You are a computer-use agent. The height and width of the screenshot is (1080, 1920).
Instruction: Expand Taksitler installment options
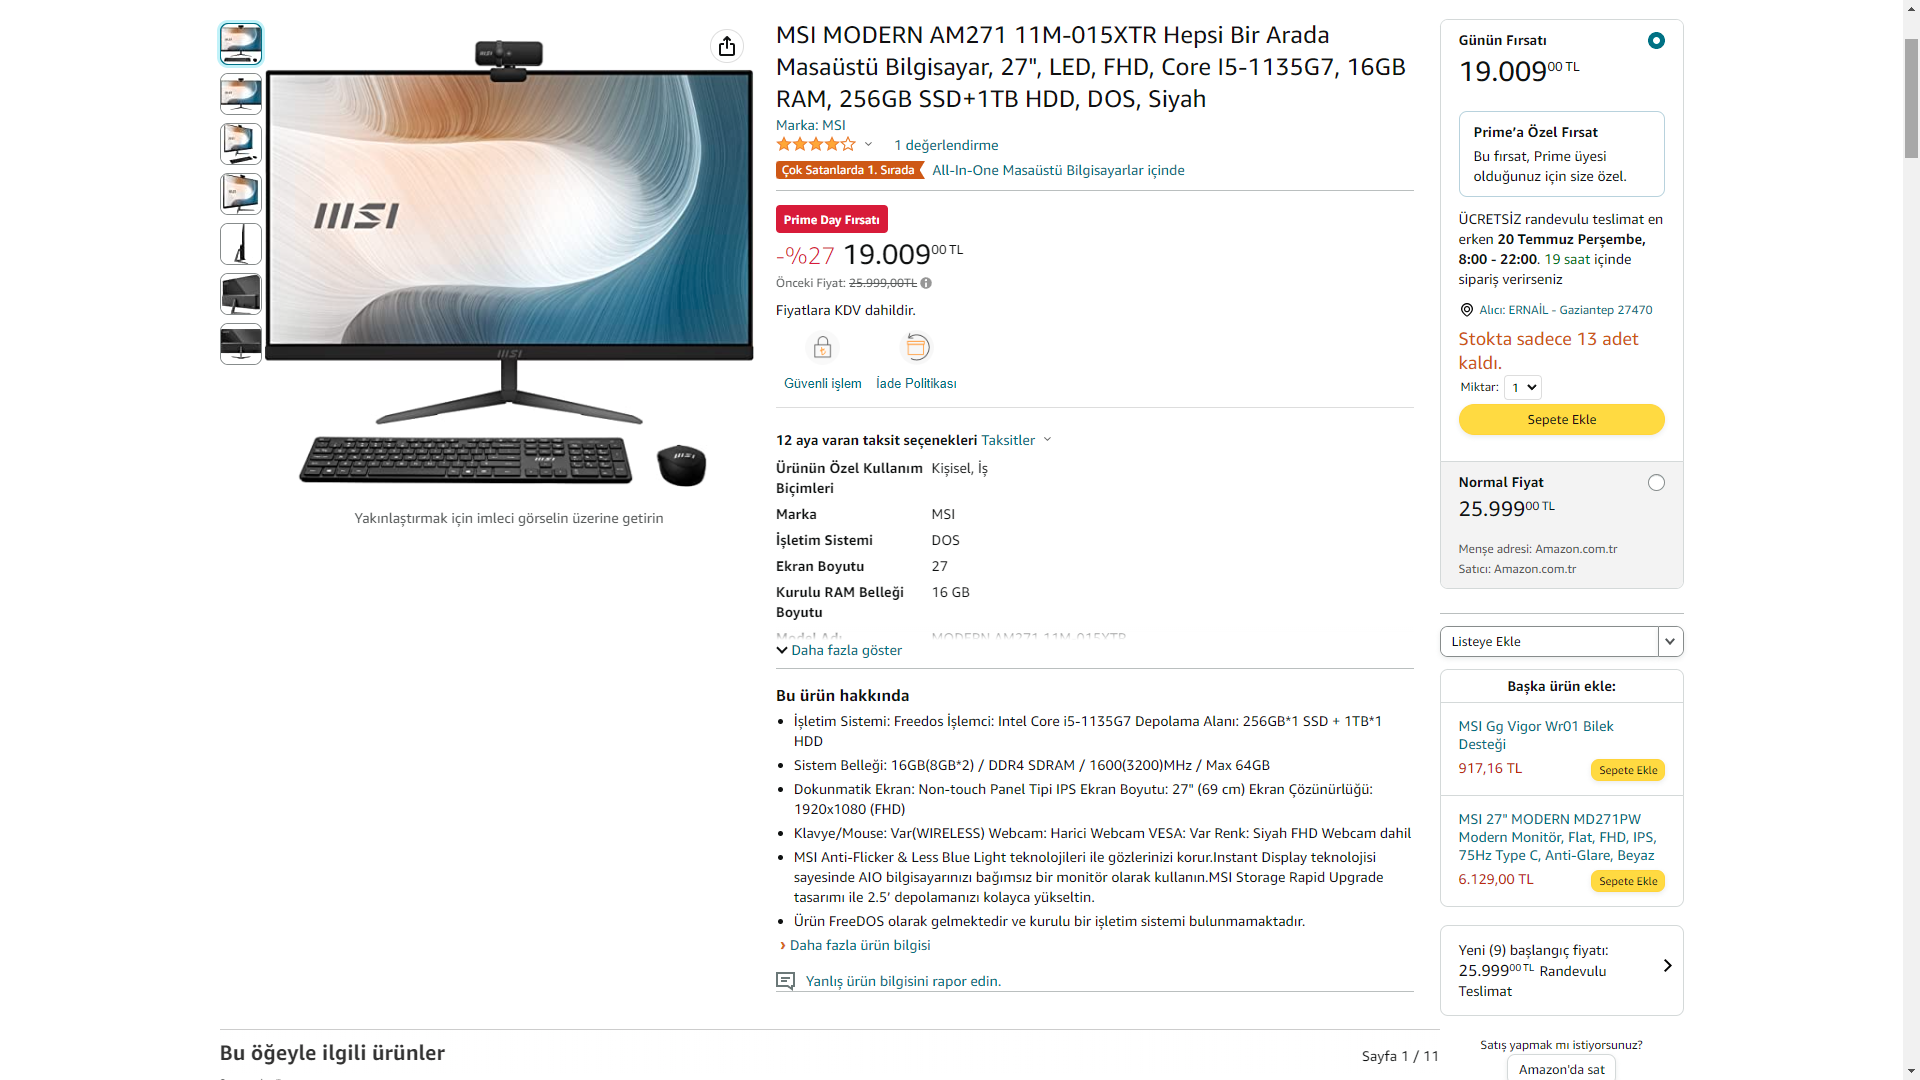pos(1016,440)
